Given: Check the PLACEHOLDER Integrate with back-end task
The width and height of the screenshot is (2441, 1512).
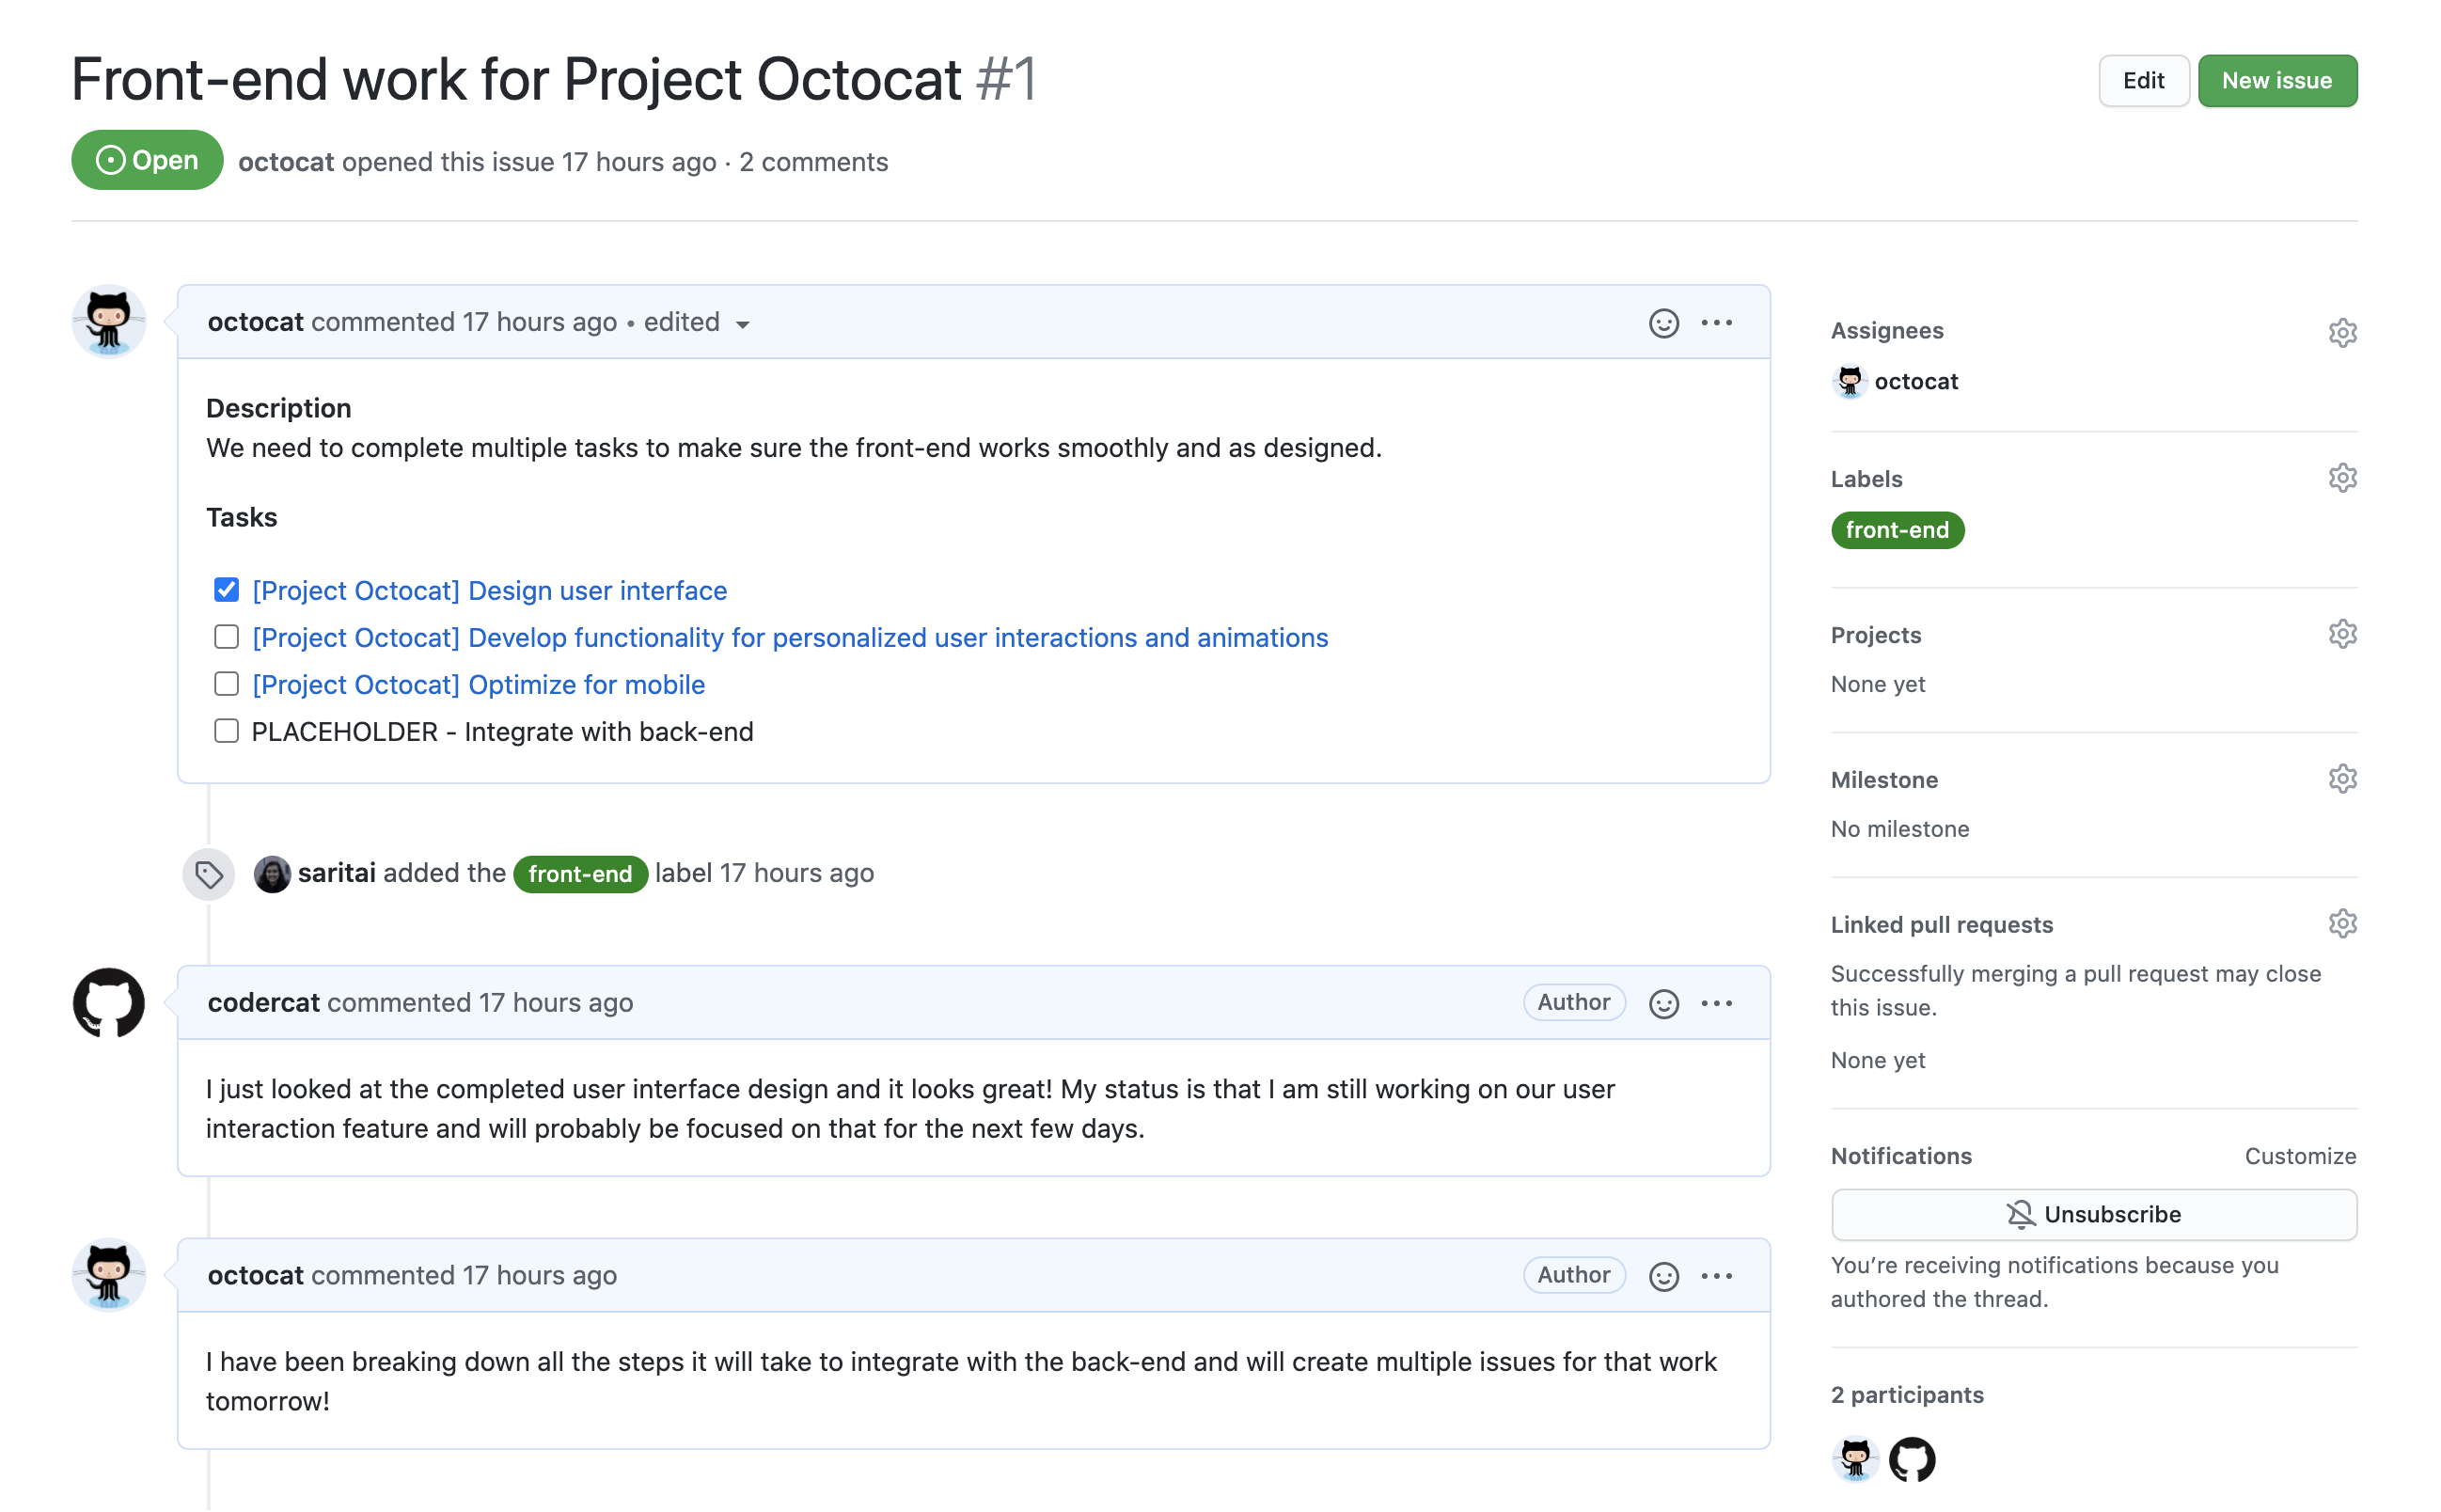Looking at the screenshot, I should [225, 731].
